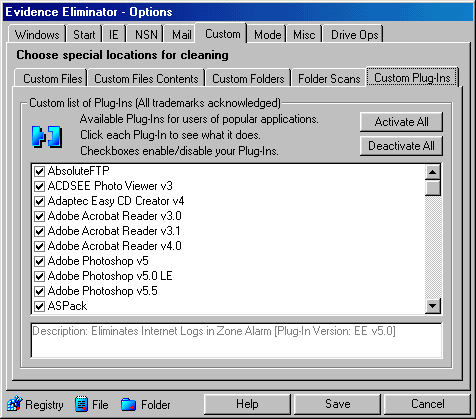
Task: Select 'Adobe Photoshop v5' list entry
Action: point(98,261)
